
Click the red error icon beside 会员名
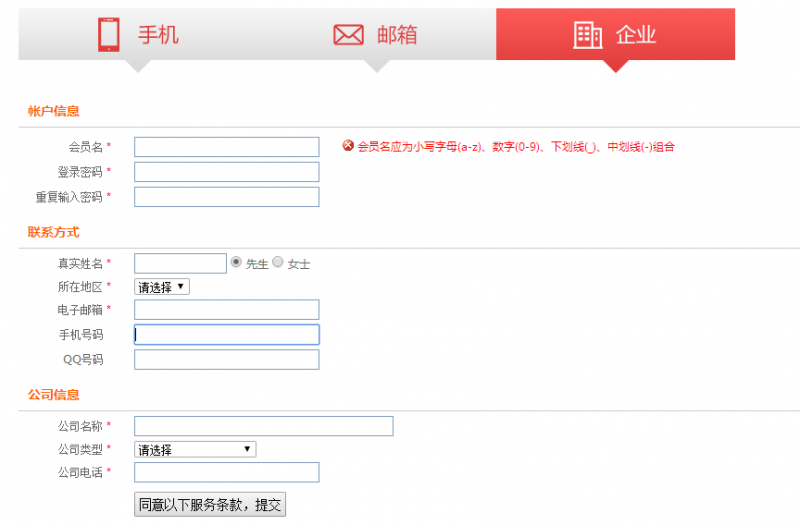click(348, 146)
